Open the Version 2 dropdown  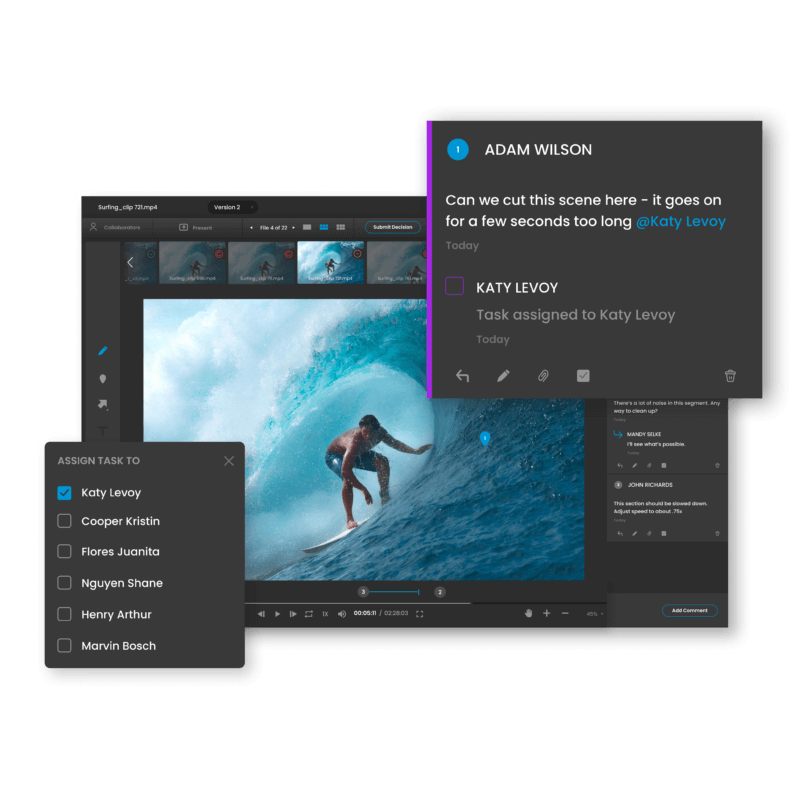(x=232, y=207)
